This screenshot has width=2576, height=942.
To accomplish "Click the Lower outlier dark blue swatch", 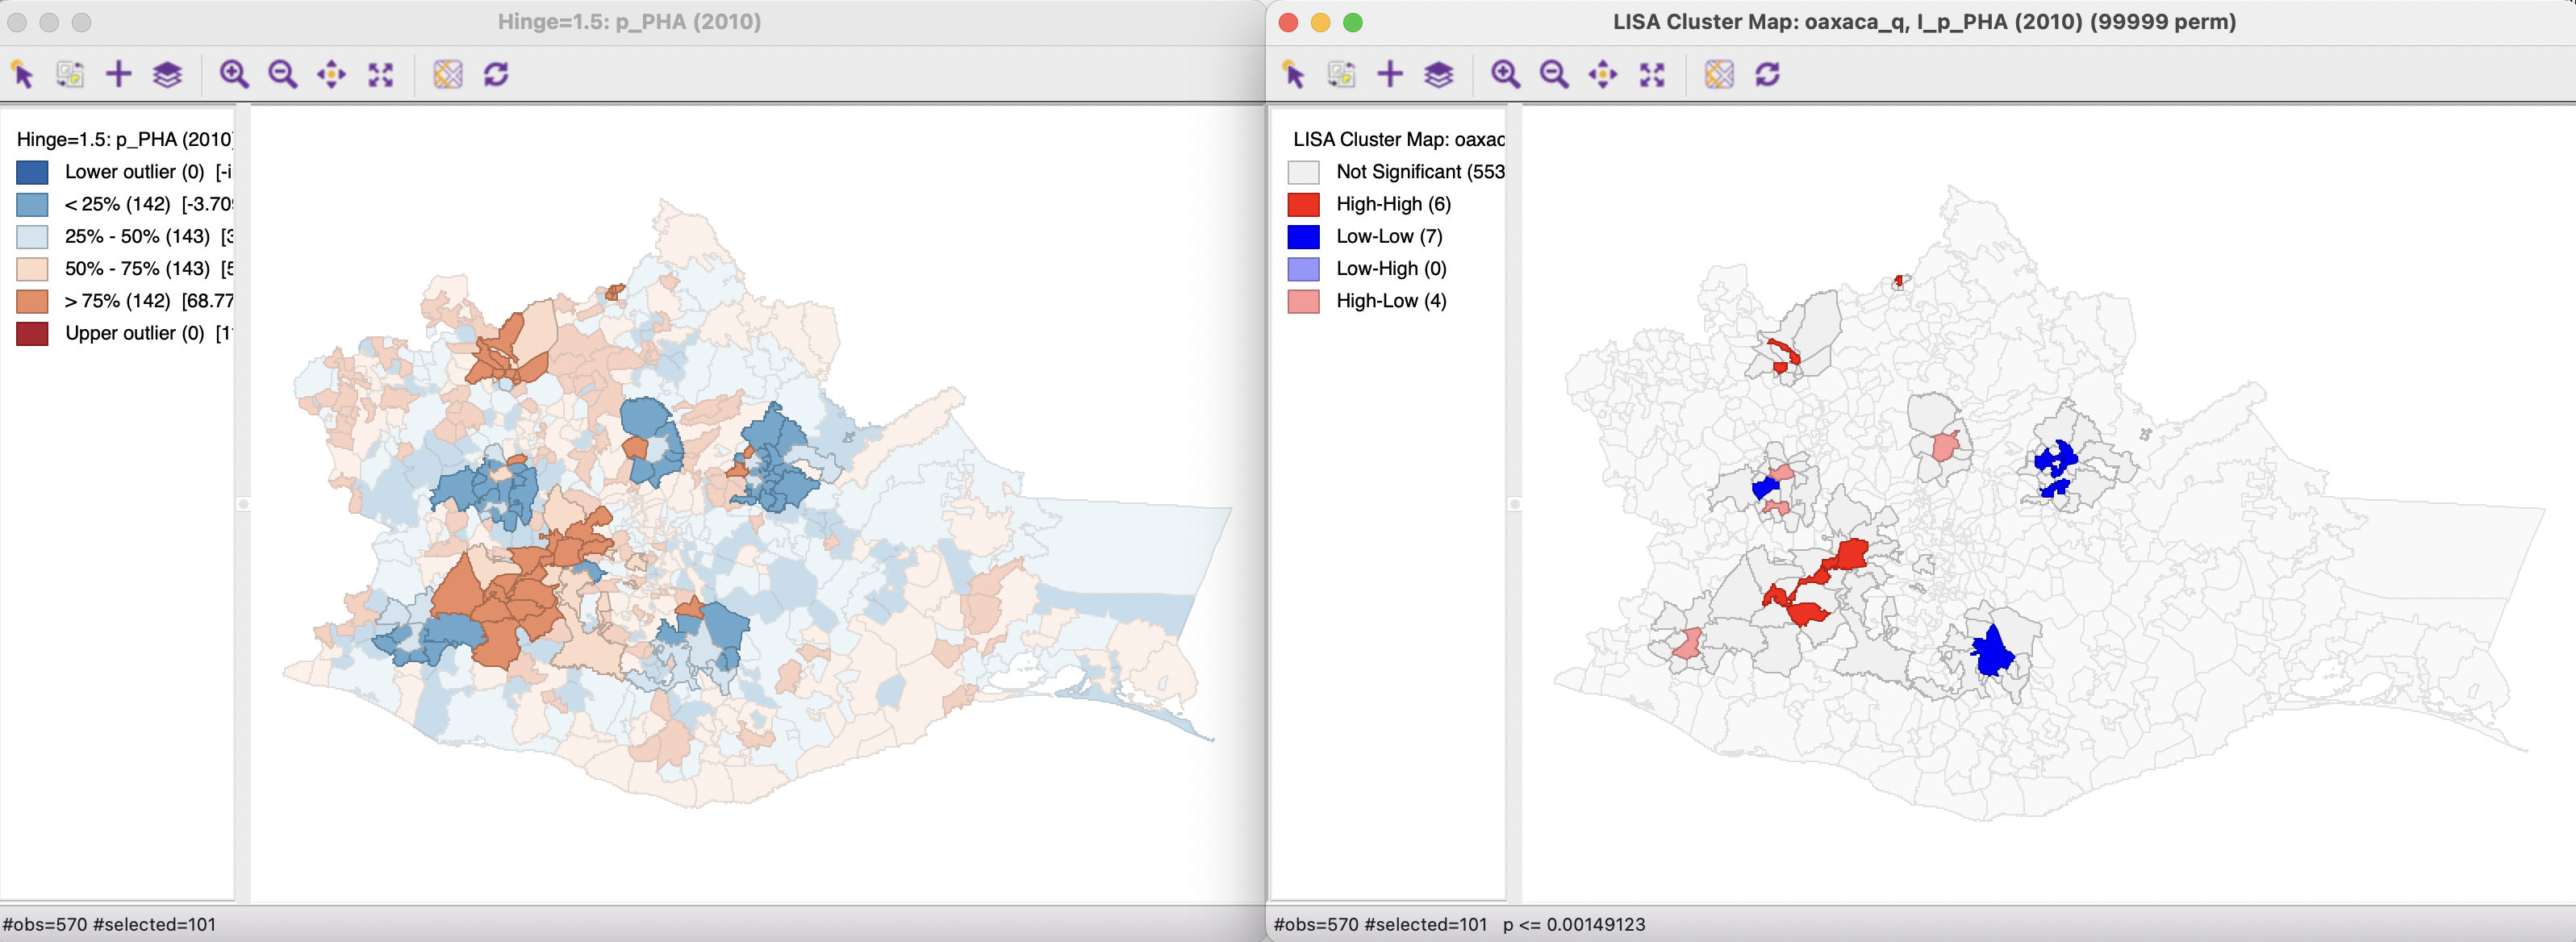I will pos(32,172).
